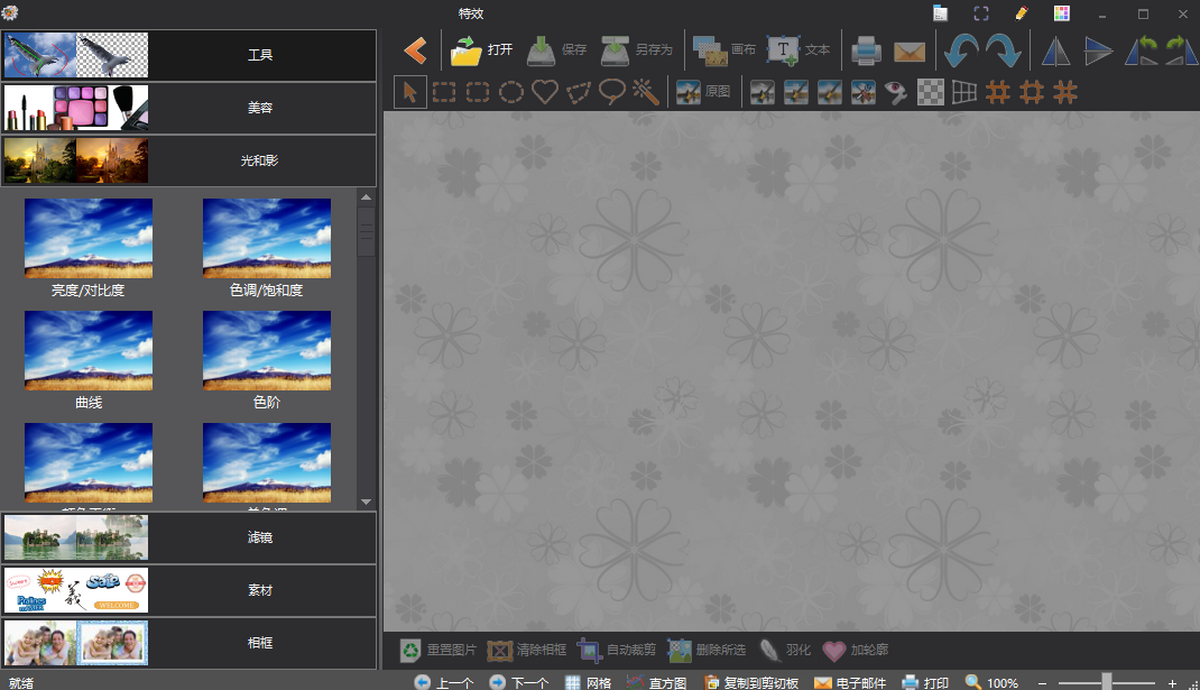Click the 打开 open file button

point(482,50)
